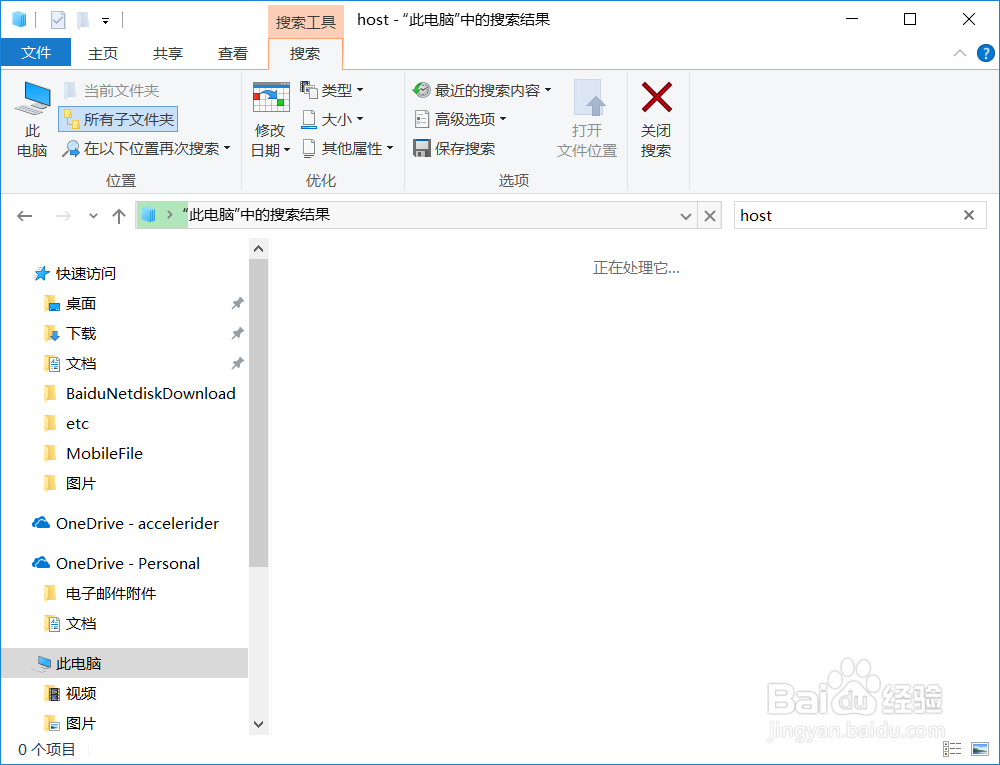1000x765 pixels.
Task: Open Advanced options dropdown
Action: (x=460, y=119)
